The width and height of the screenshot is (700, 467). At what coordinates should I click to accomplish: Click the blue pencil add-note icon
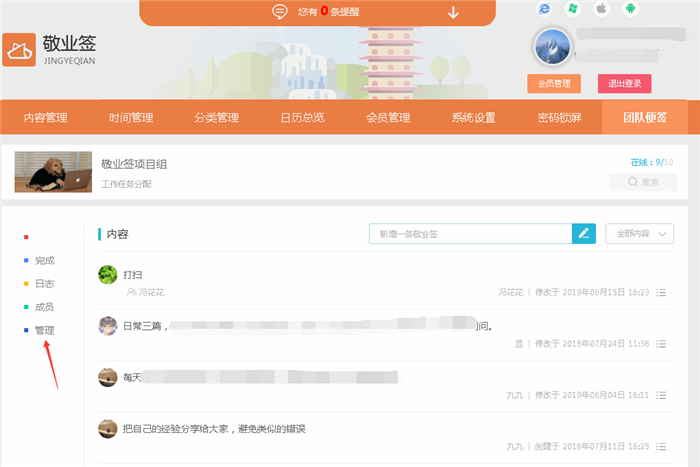coord(584,233)
